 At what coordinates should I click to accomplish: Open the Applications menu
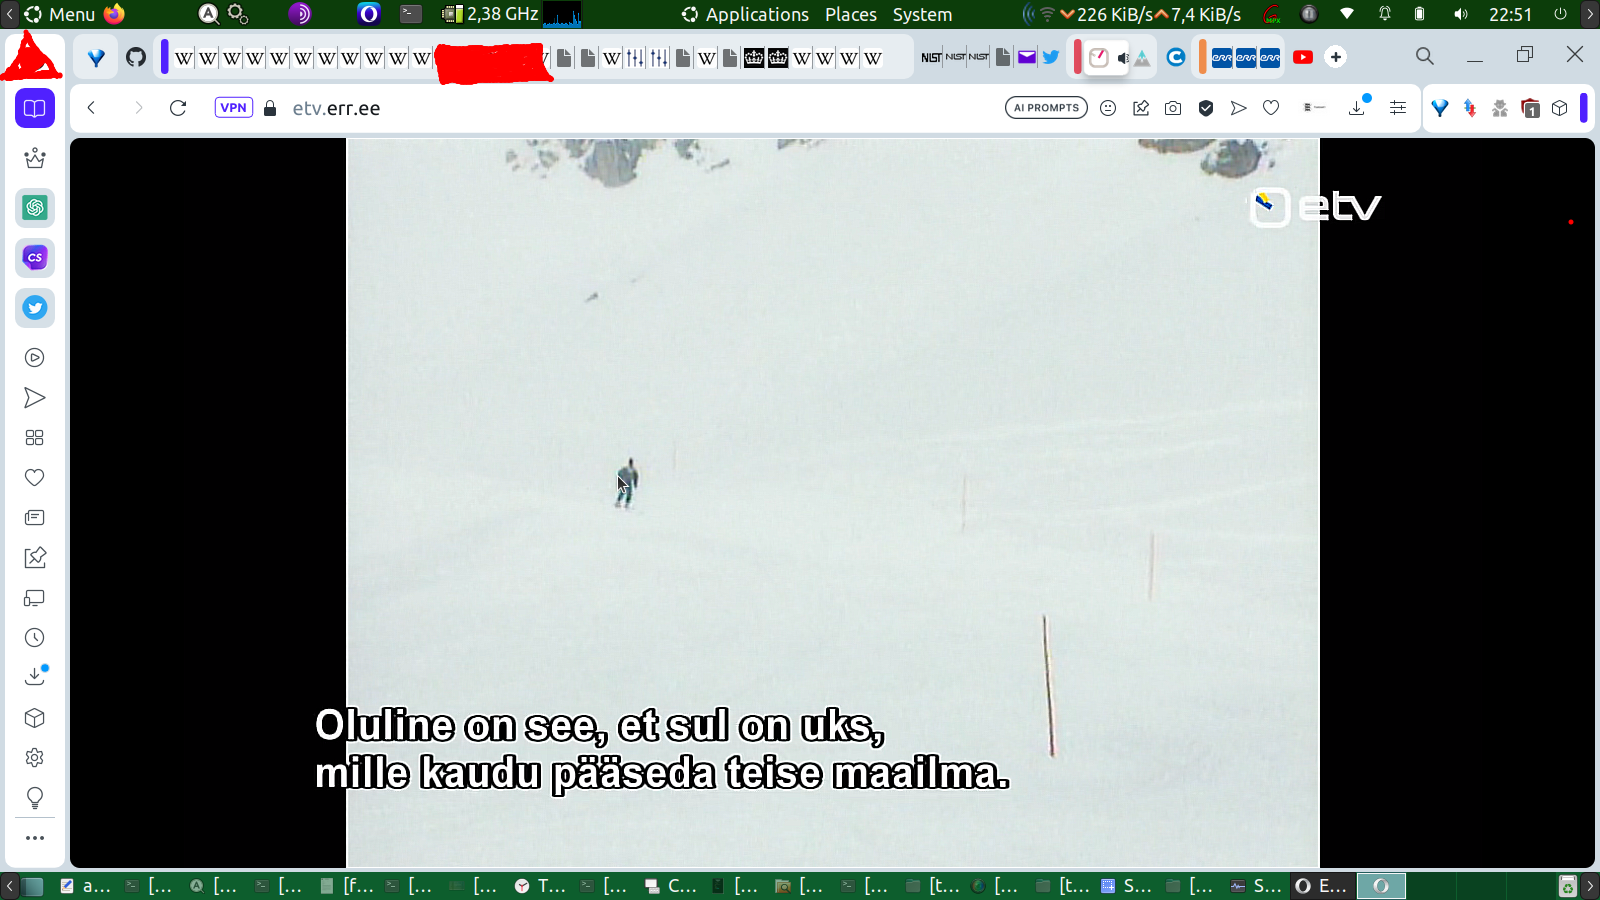pos(745,14)
